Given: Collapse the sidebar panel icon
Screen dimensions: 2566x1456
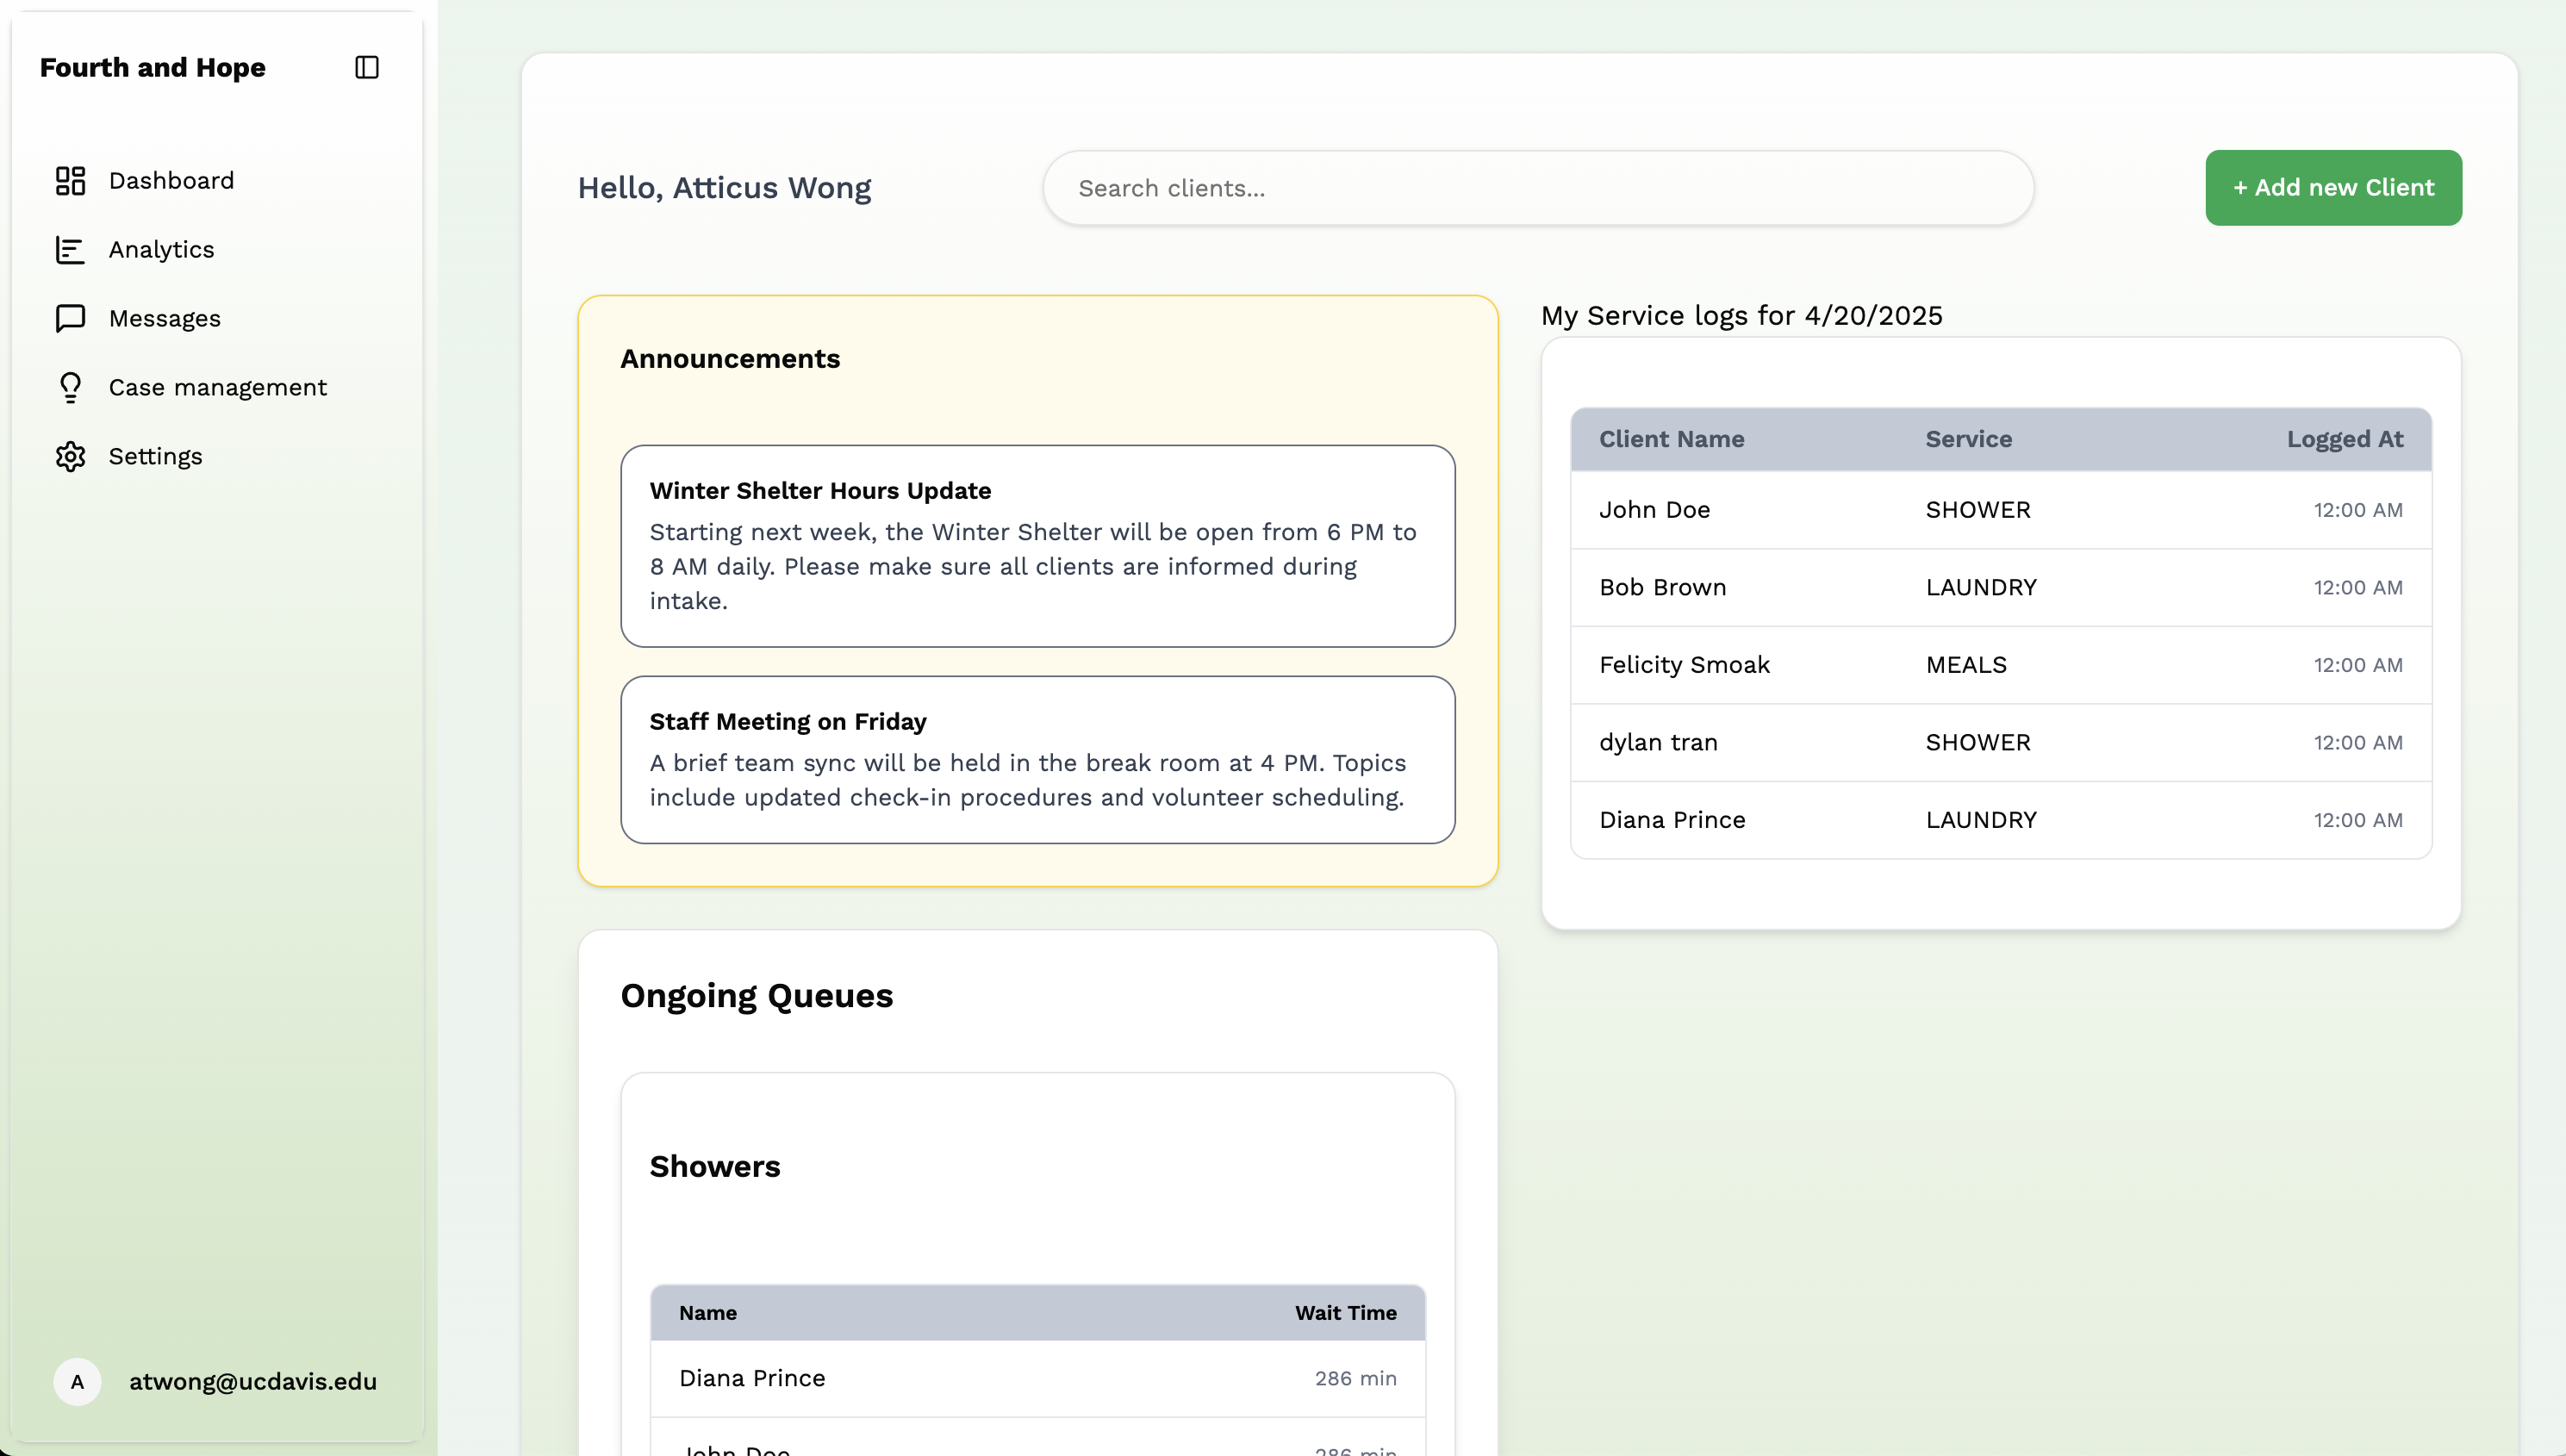Looking at the screenshot, I should [367, 67].
